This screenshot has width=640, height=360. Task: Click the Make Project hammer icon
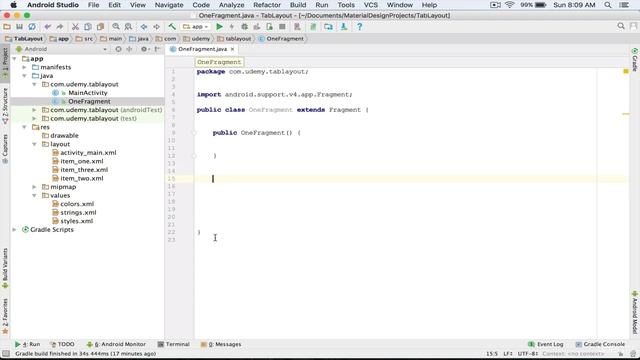(x=172, y=27)
